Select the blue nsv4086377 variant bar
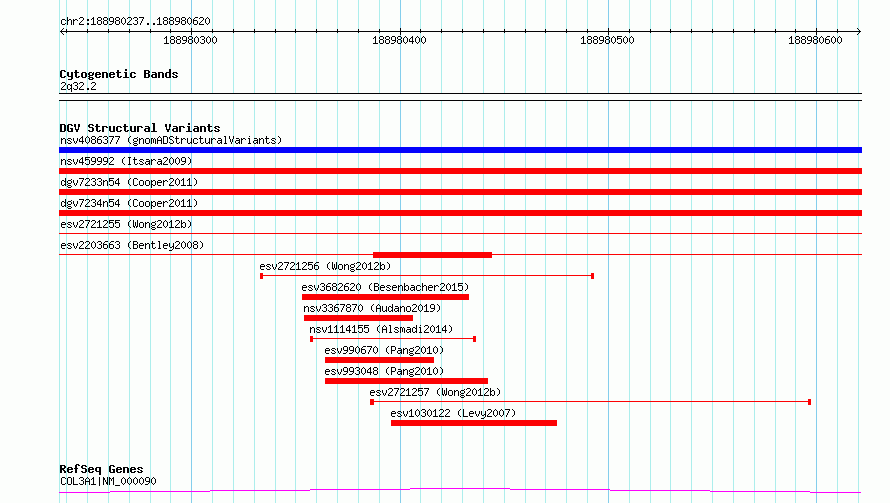 [x=460, y=150]
